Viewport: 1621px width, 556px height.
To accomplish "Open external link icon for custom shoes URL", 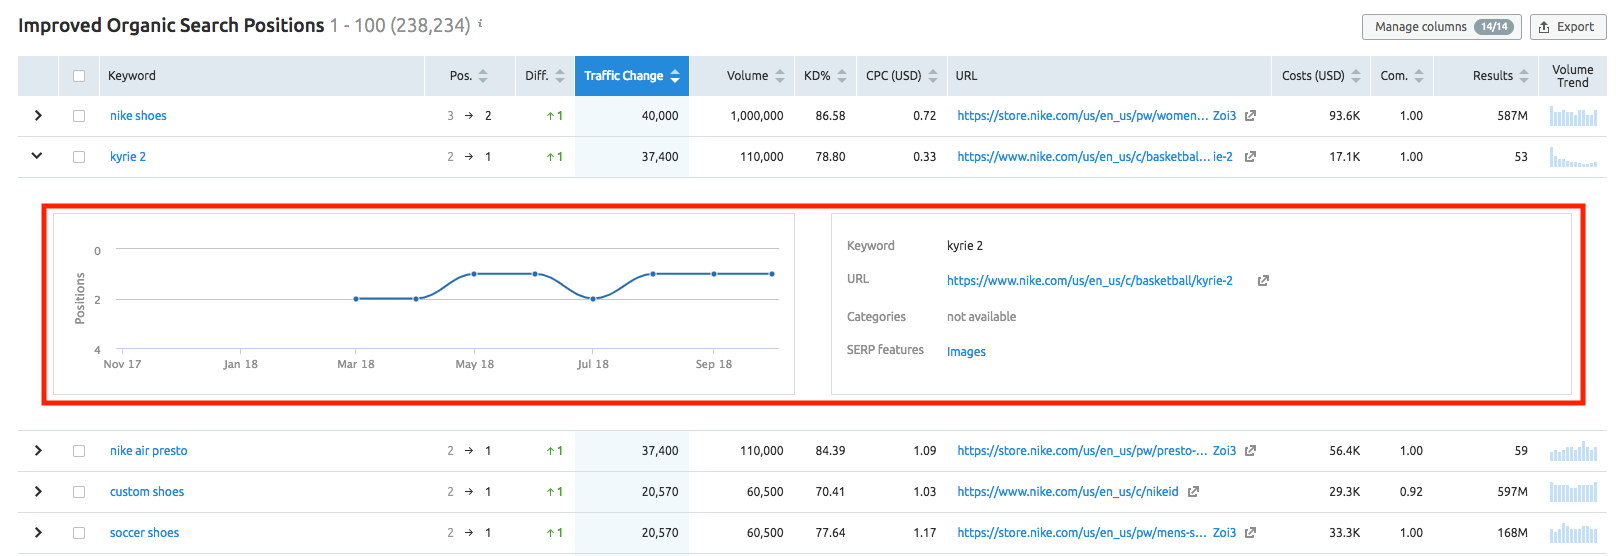I will pyautogui.click(x=1193, y=492).
